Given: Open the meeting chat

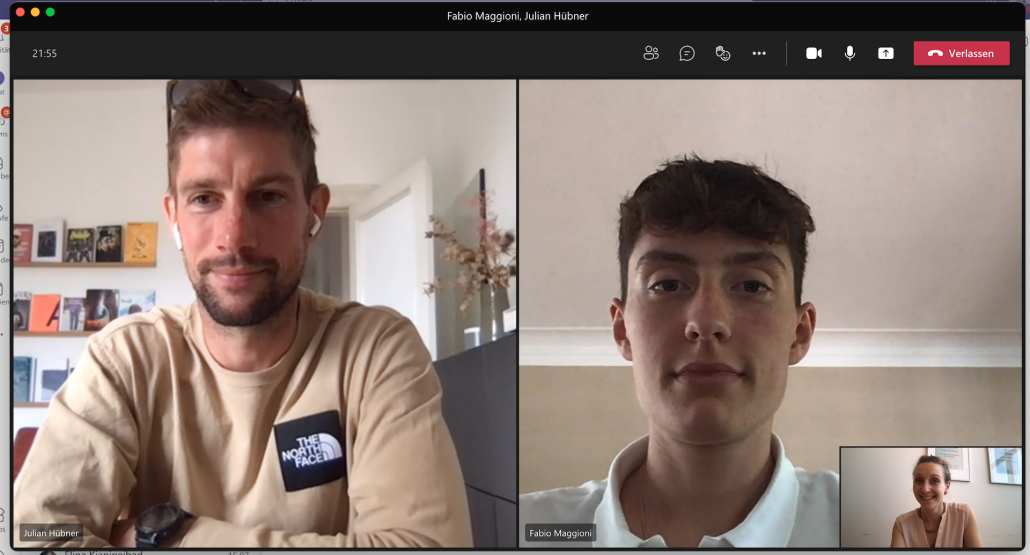Looking at the screenshot, I should click(x=687, y=53).
